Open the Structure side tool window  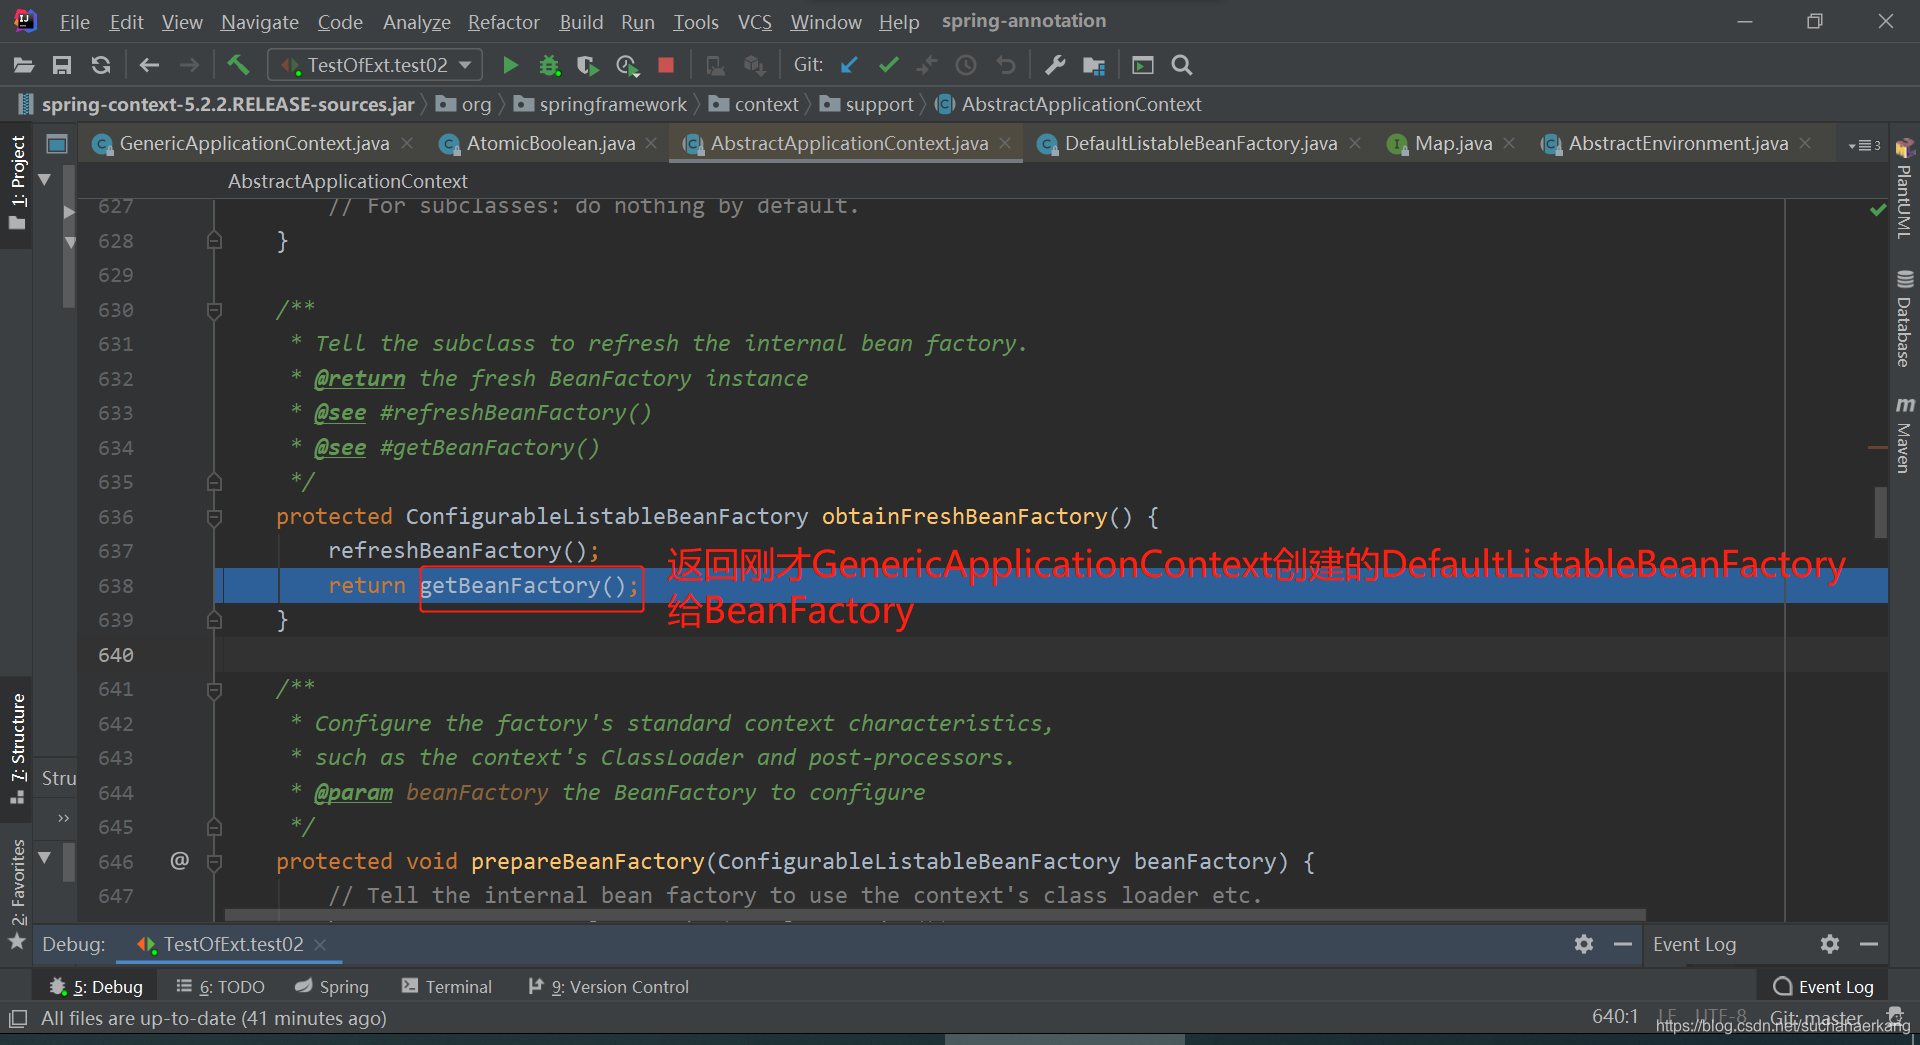(x=17, y=748)
